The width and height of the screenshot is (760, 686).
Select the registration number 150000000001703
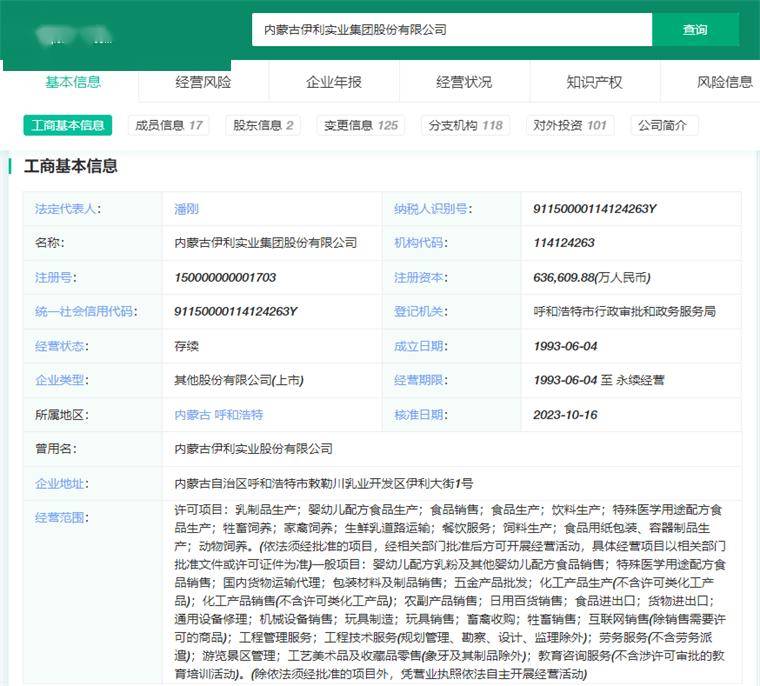(225, 277)
